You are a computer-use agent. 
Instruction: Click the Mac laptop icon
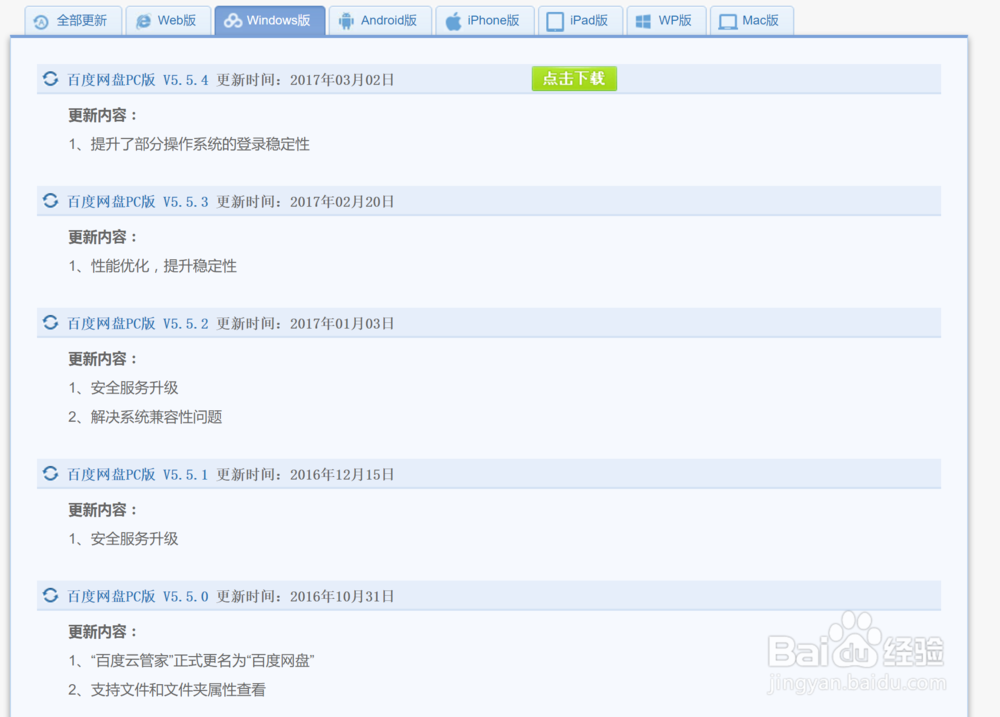pos(728,22)
